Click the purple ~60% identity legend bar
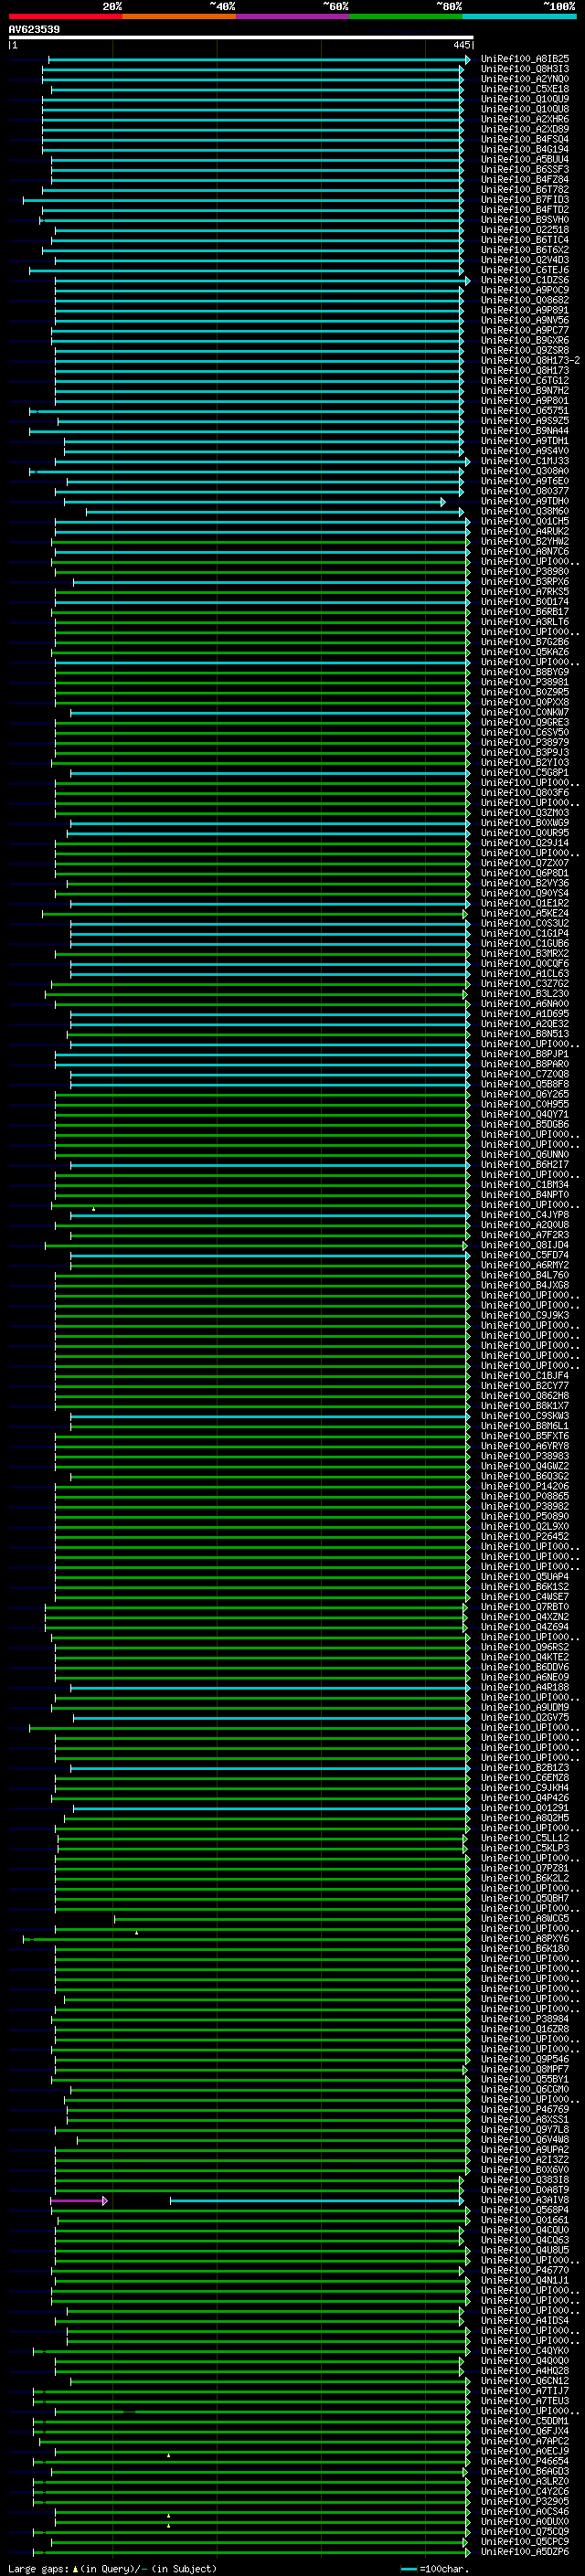The height and width of the screenshot is (2576, 585). 293,16
